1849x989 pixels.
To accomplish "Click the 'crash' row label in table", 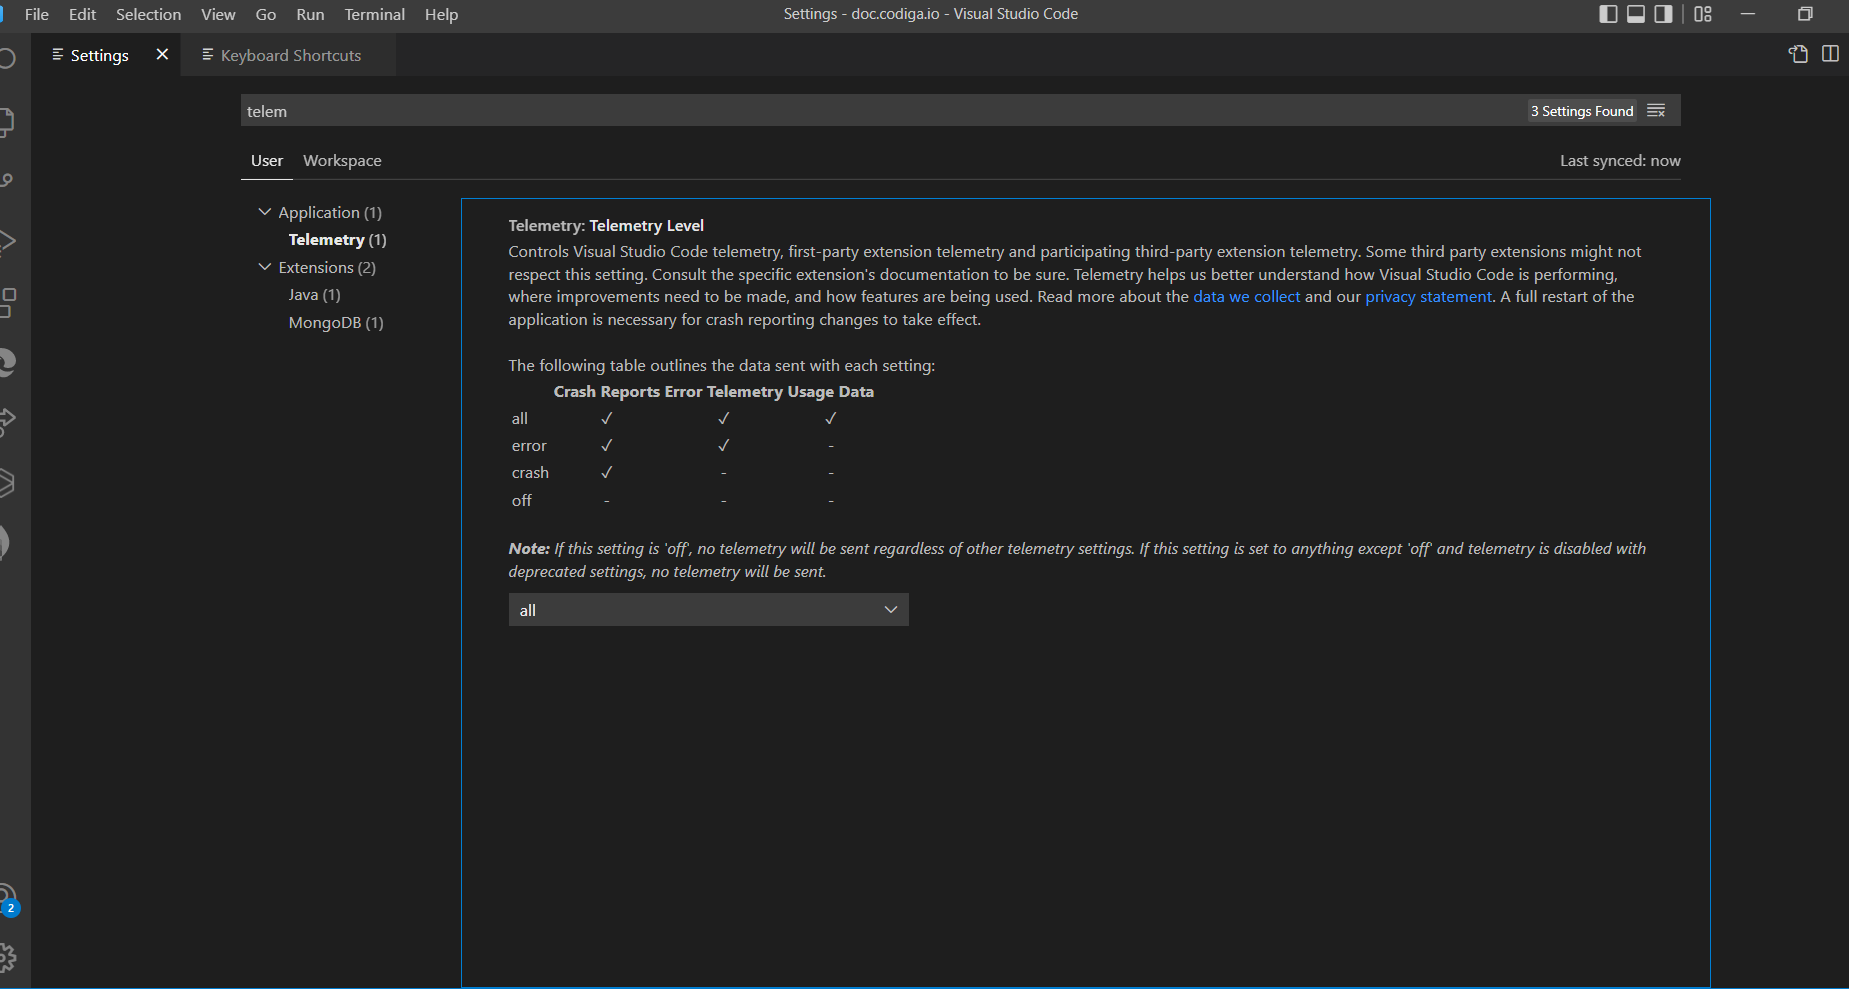I will [x=530, y=473].
